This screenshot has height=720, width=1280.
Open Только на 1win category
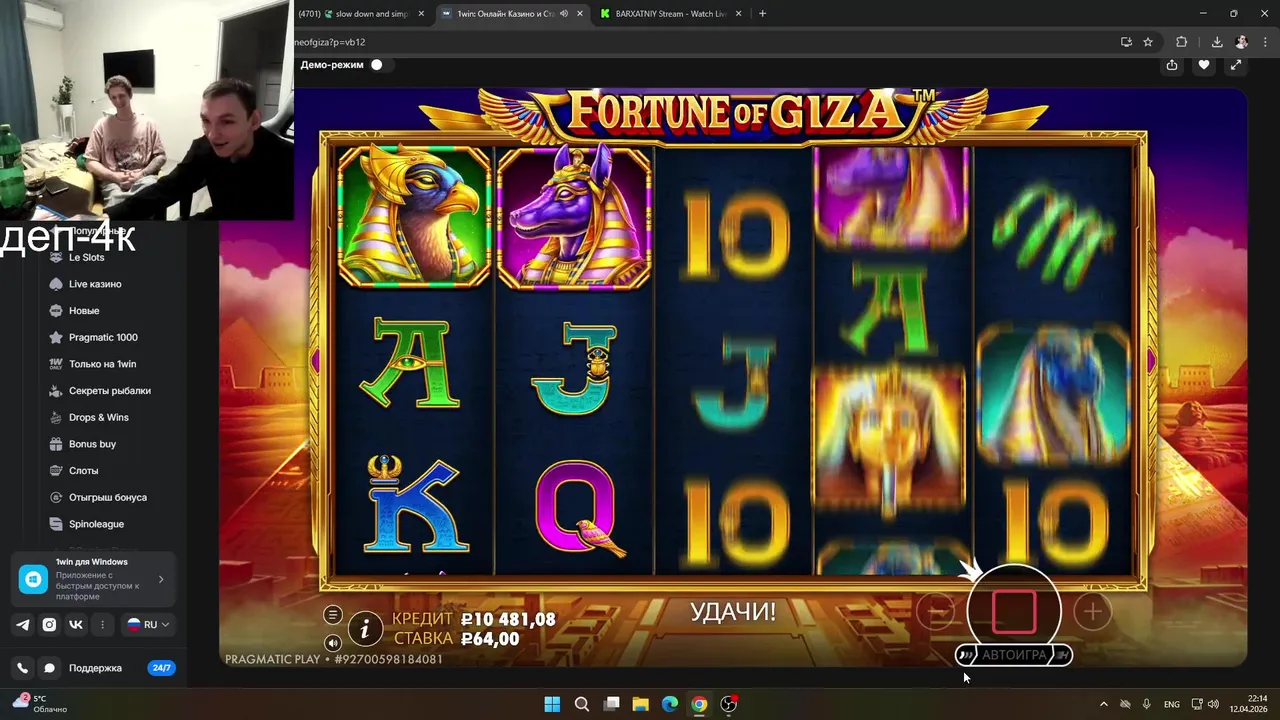[x=102, y=364]
